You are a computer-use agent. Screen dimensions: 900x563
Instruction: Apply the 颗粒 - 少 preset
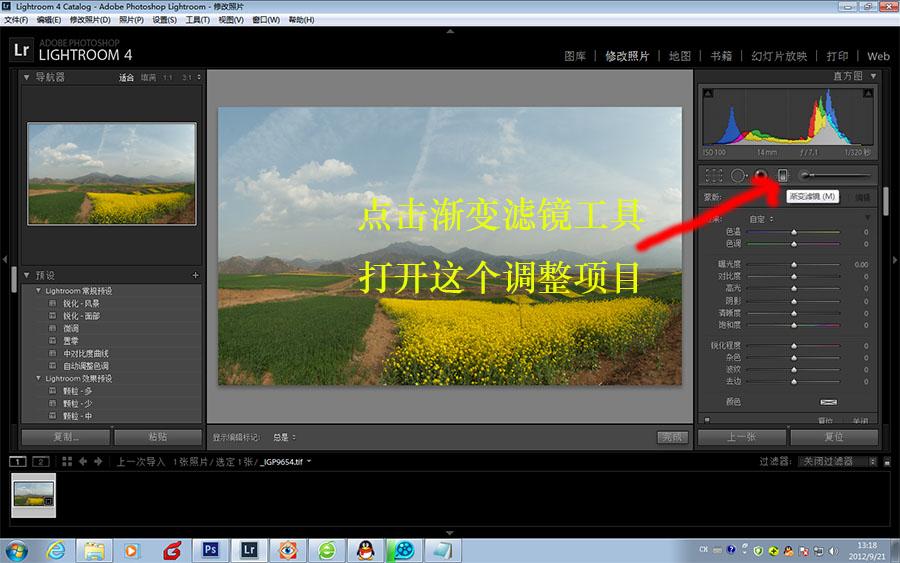coord(77,403)
